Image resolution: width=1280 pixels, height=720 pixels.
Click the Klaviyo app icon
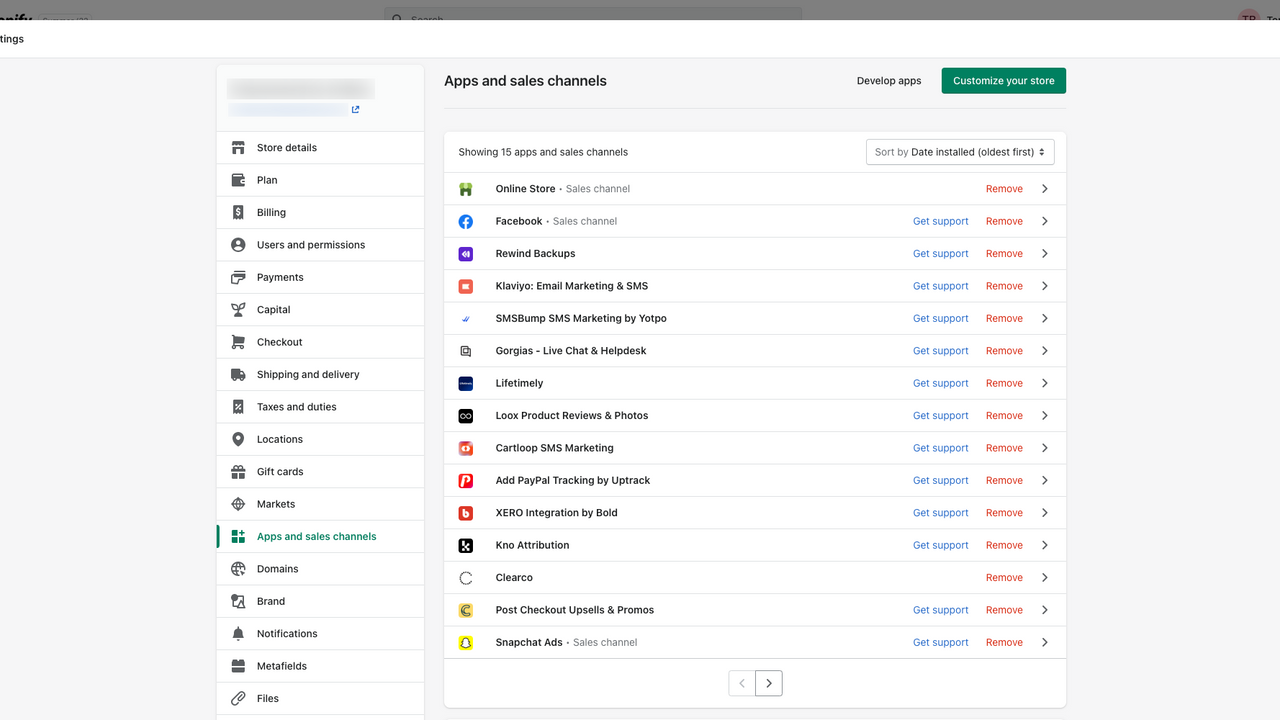[x=466, y=286]
